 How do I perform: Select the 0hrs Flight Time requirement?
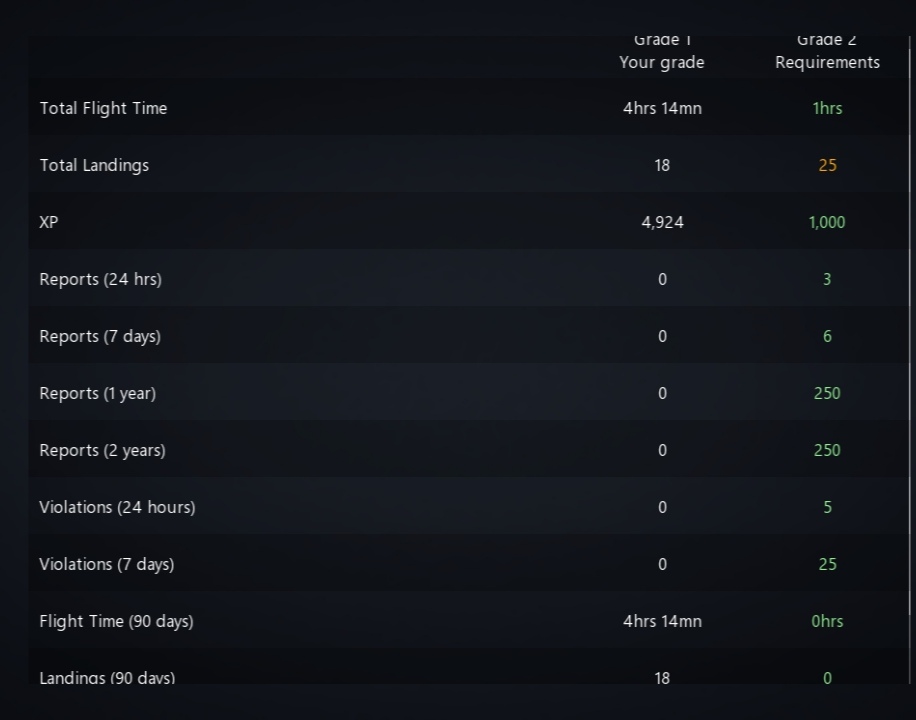point(827,621)
